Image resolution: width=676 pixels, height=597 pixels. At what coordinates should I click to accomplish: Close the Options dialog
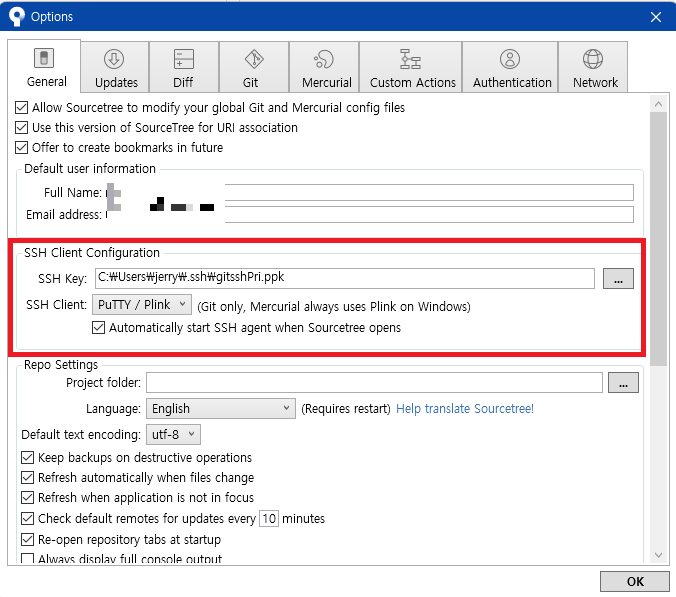(x=656, y=17)
